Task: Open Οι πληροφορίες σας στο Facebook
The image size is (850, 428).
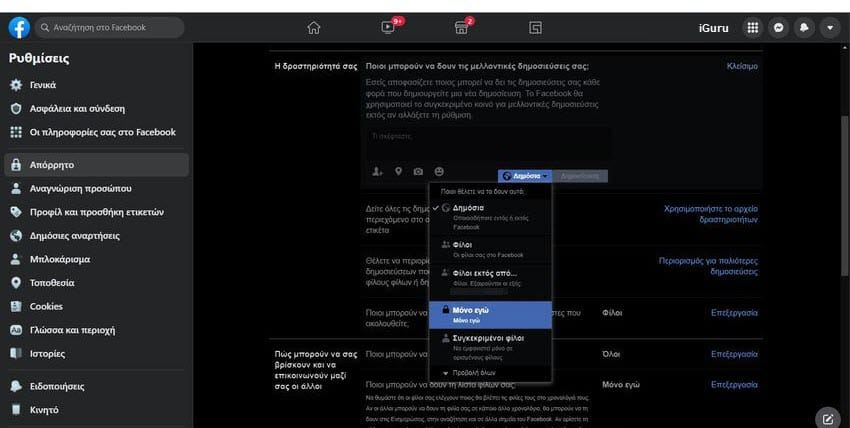Action: pos(96,132)
